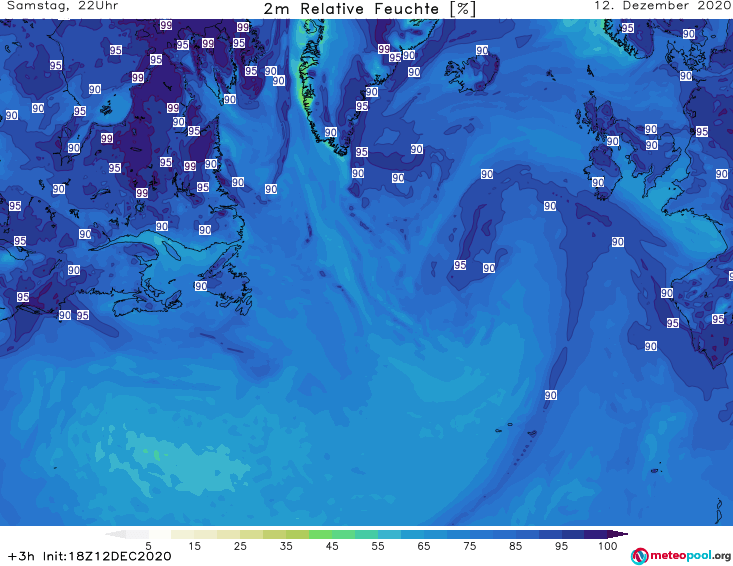
Task: Click the legend value 100
Action: [x=608, y=546]
